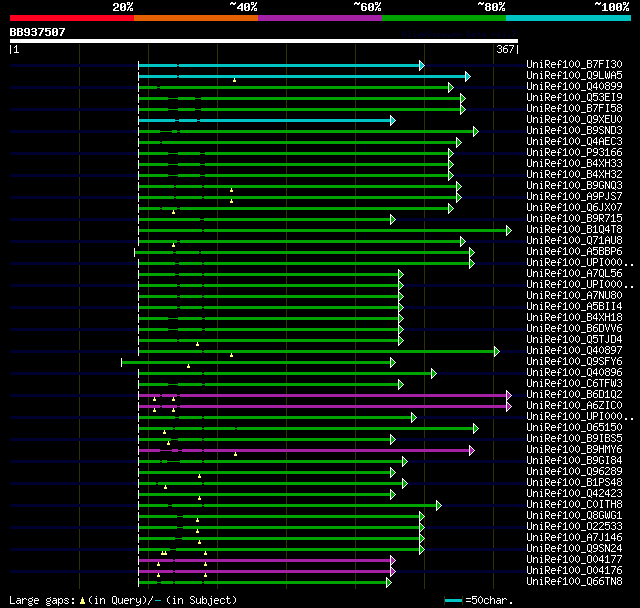The image size is (640, 608).
Task: Open hit UniRef100_Q53EI9
Action: pos(574,98)
